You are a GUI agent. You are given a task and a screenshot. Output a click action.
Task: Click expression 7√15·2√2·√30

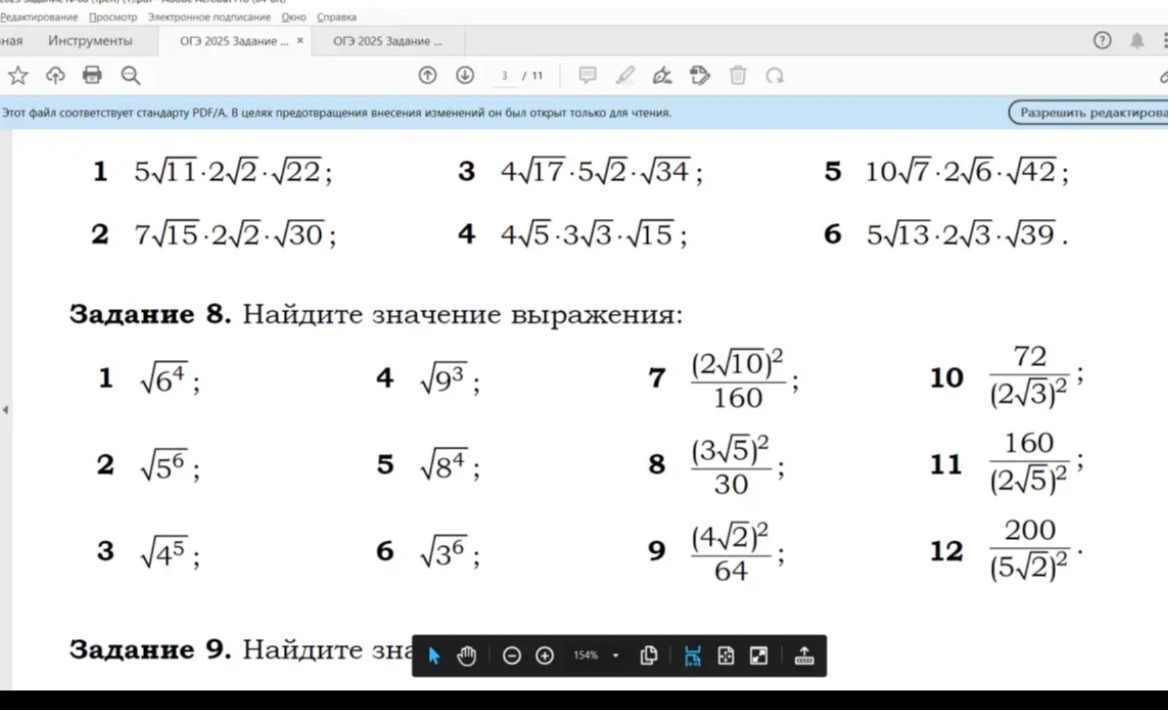pyautogui.click(x=236, y=235)
